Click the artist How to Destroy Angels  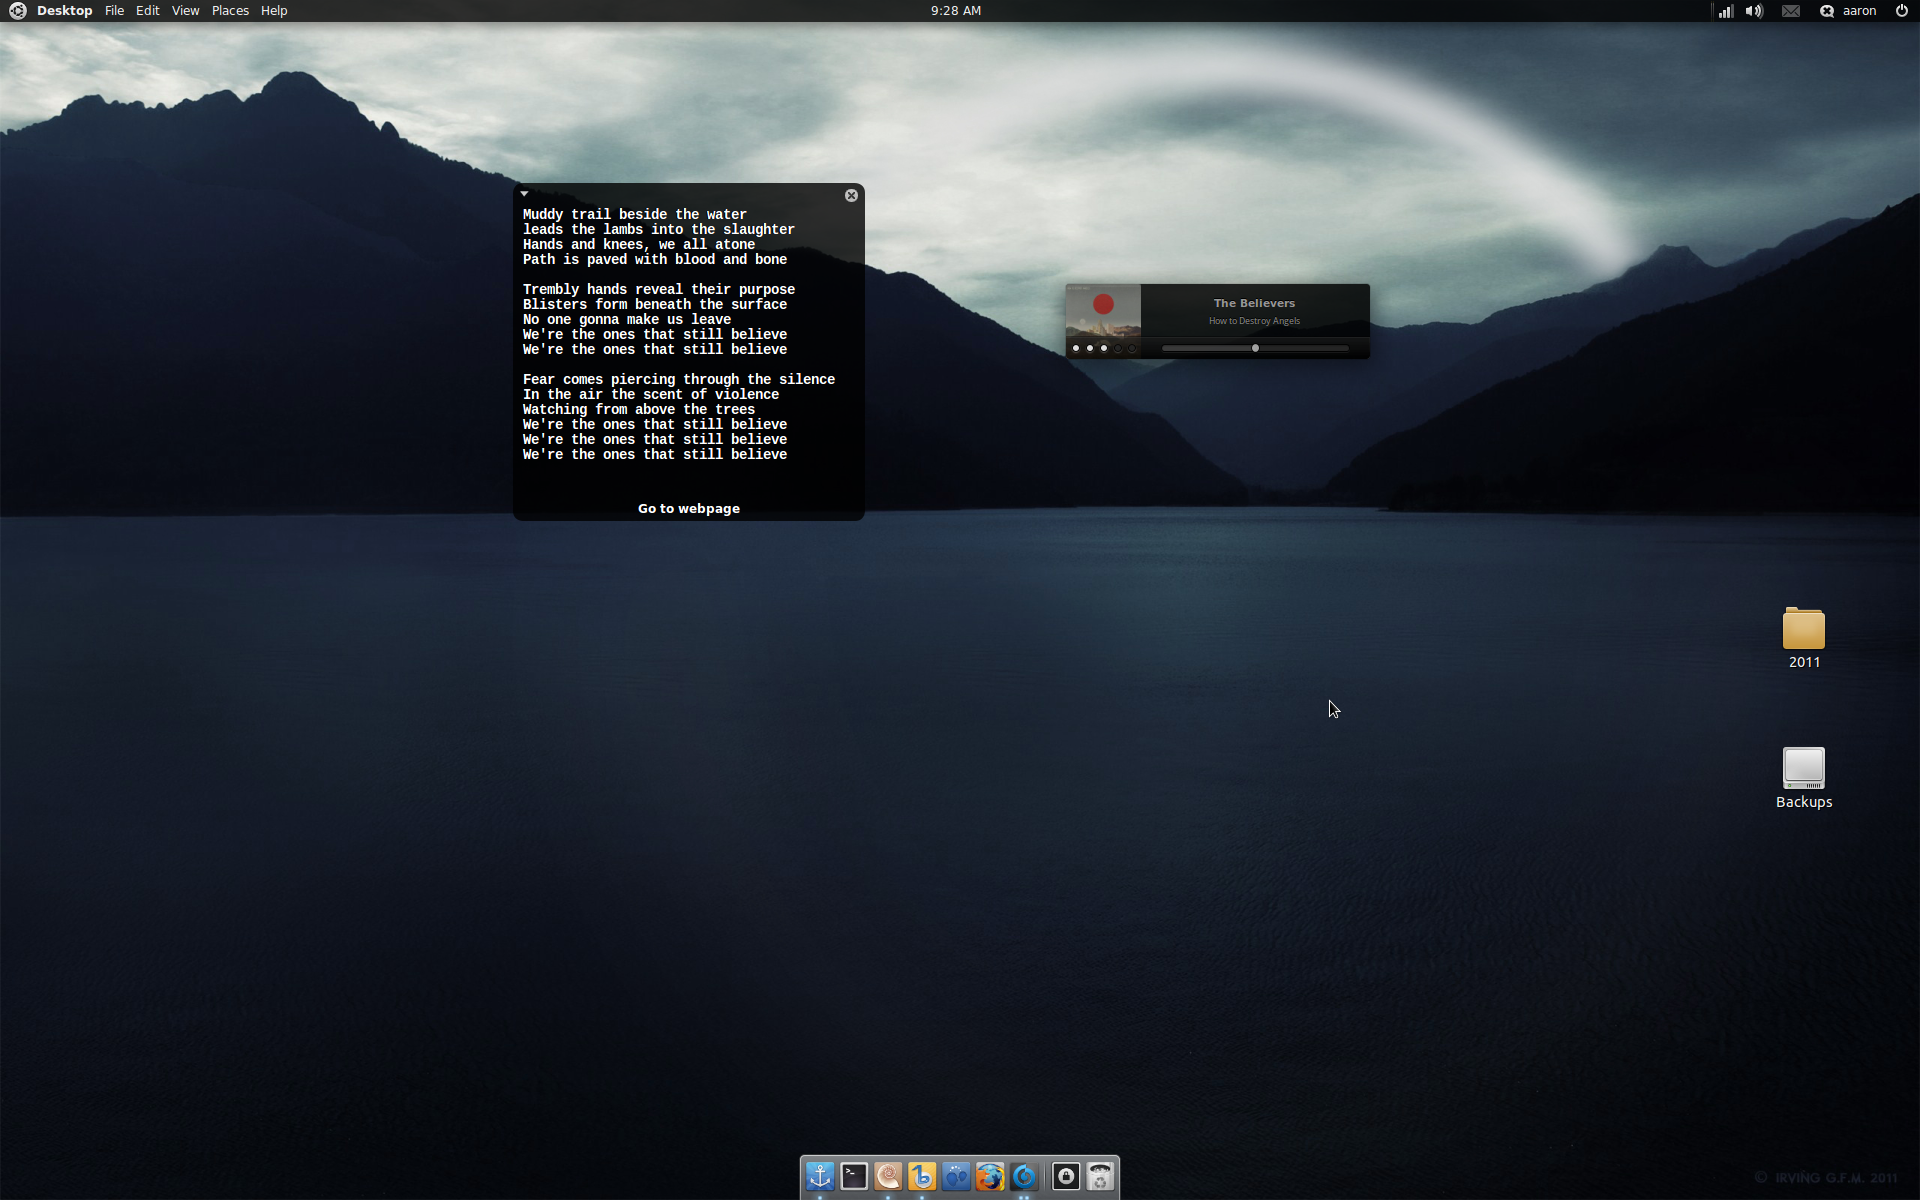(1254, 321)
